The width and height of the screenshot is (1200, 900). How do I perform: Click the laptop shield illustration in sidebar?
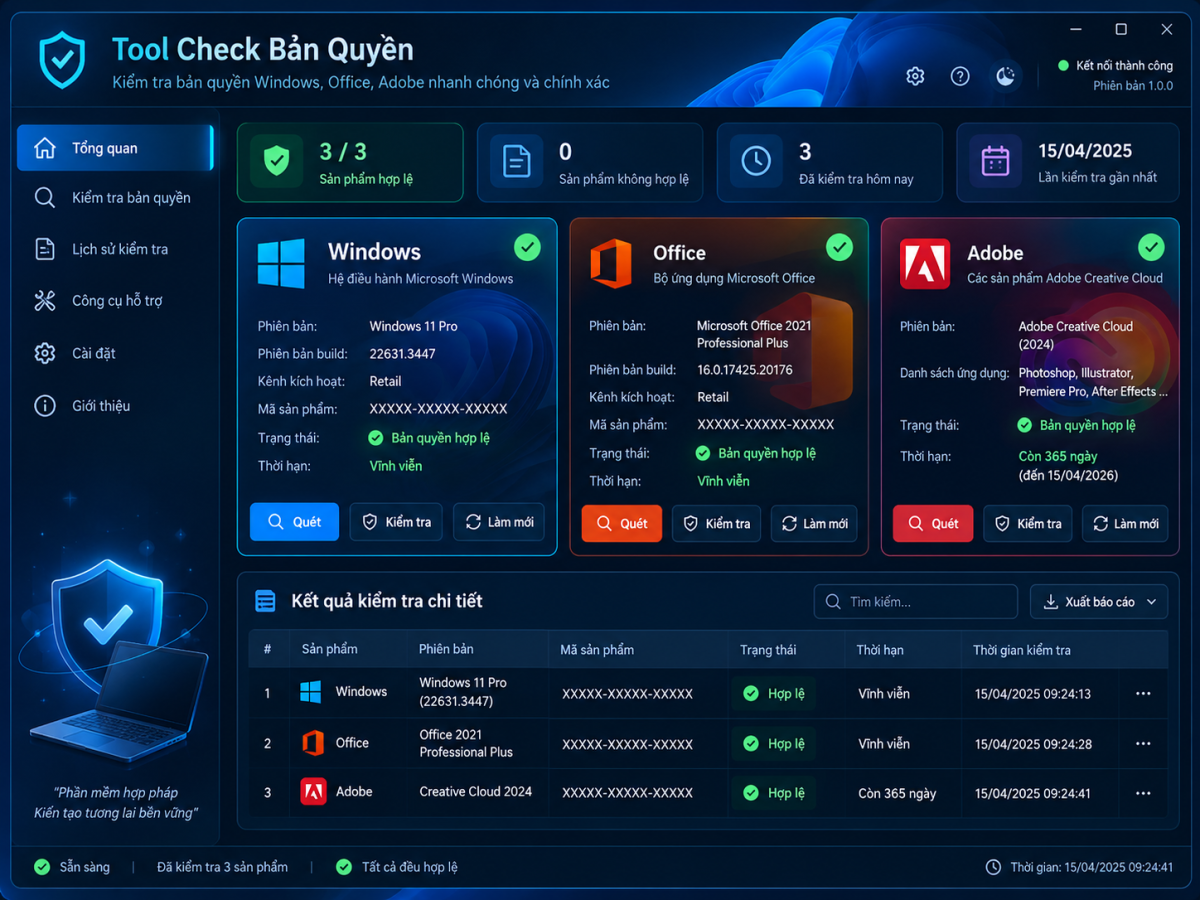click(113, 660)
